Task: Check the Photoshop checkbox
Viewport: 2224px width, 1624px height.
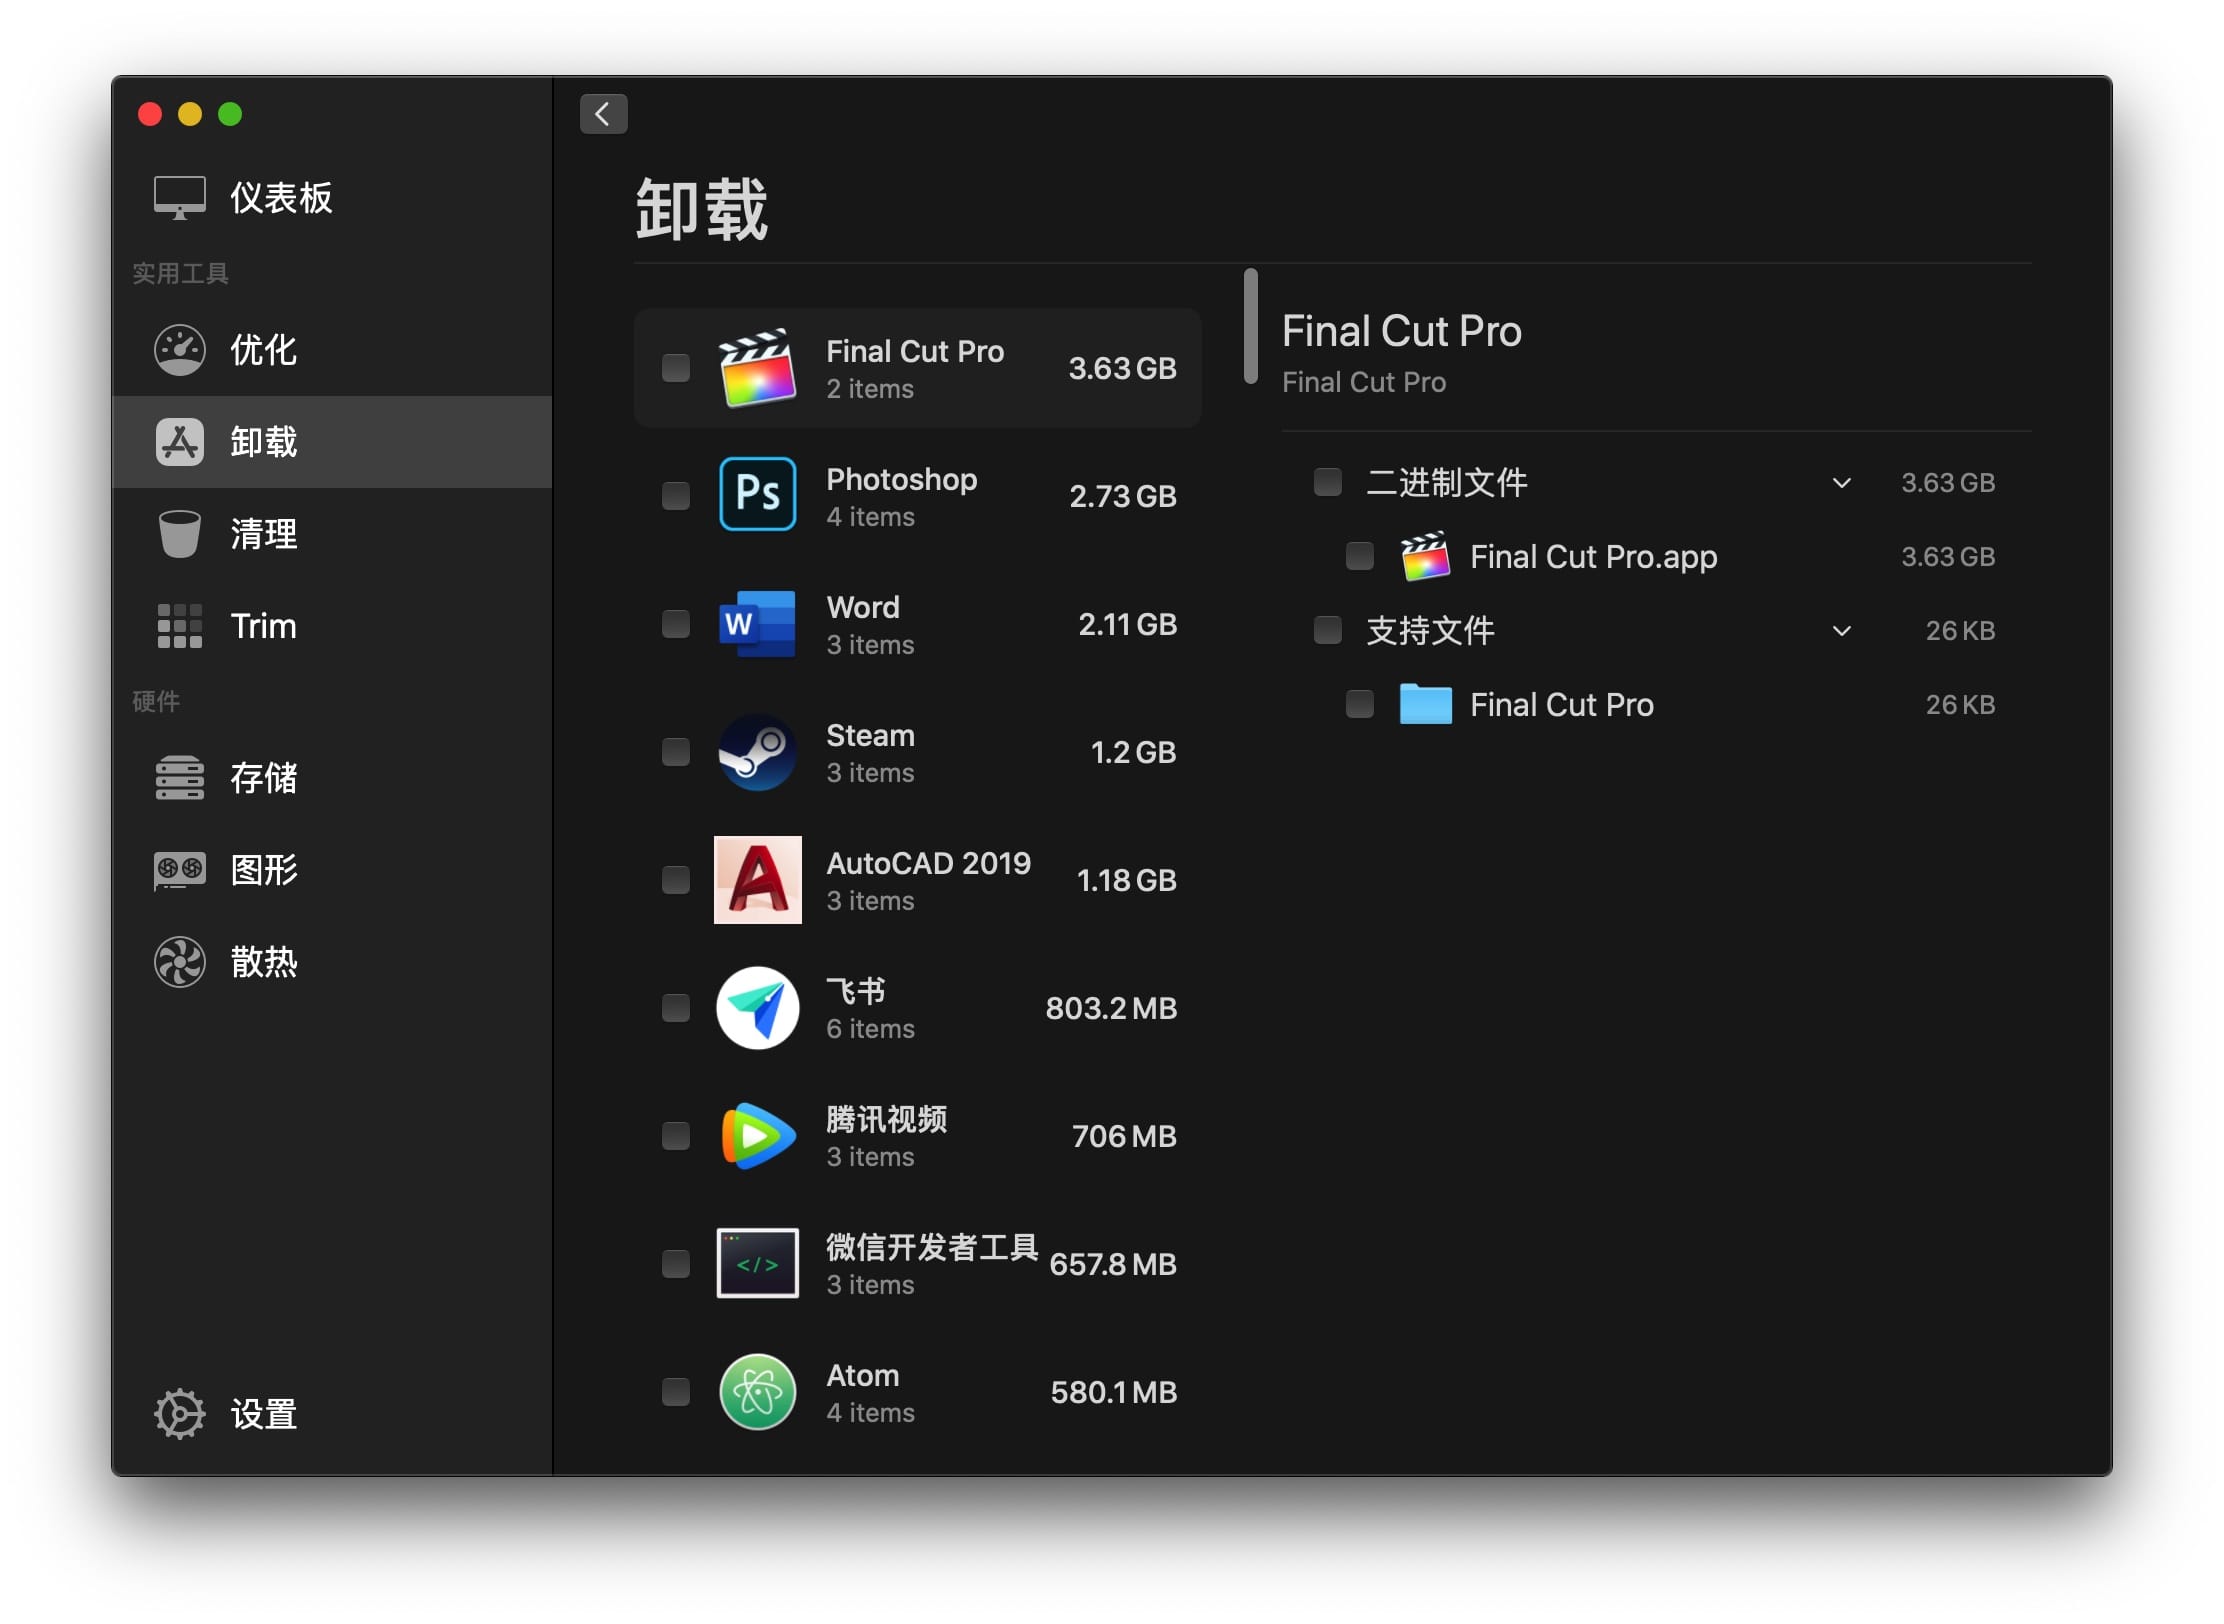Action: pos(676,496)
